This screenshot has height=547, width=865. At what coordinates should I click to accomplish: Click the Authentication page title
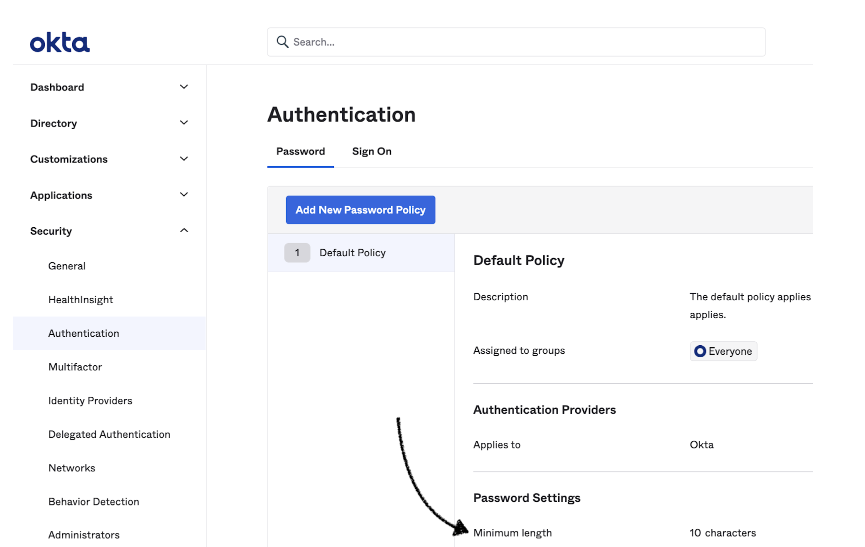[x=341, y=115]
